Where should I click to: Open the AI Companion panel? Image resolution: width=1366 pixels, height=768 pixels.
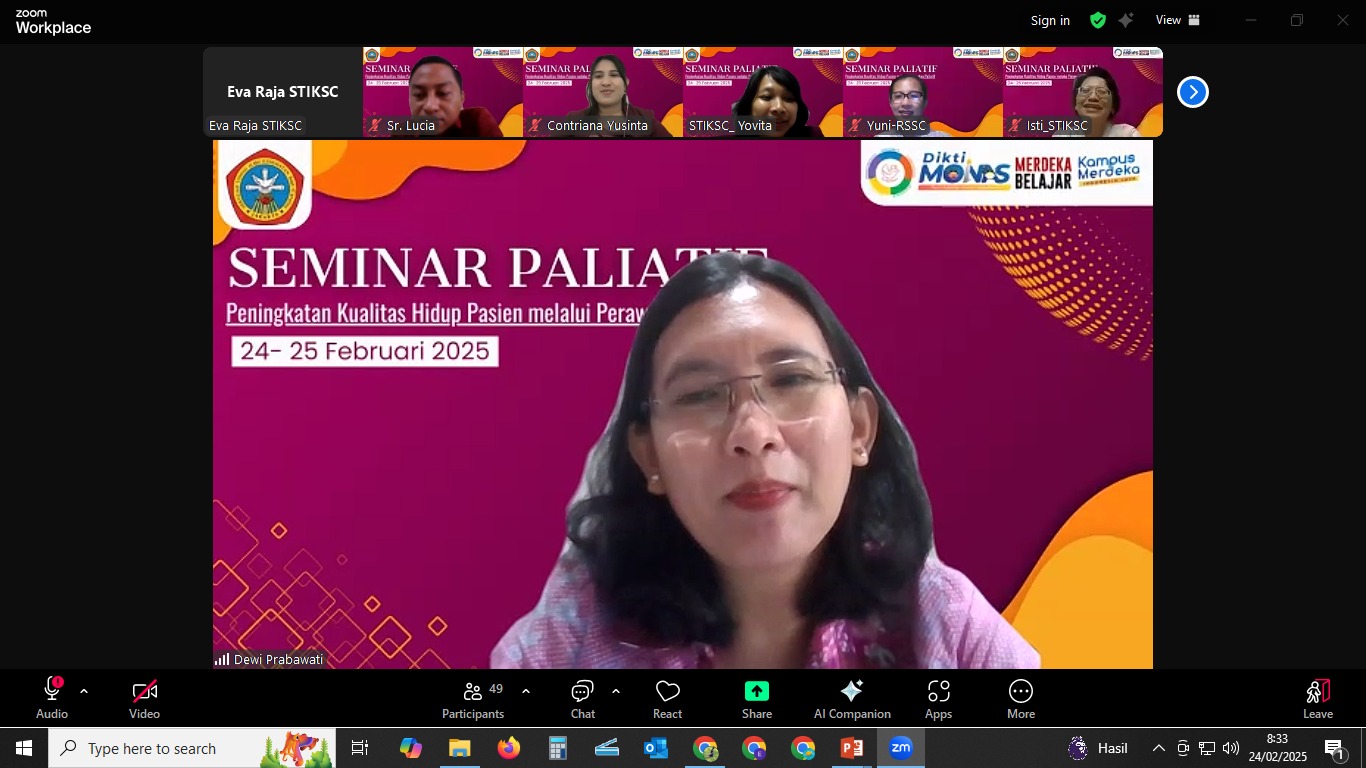coord(851,699)
